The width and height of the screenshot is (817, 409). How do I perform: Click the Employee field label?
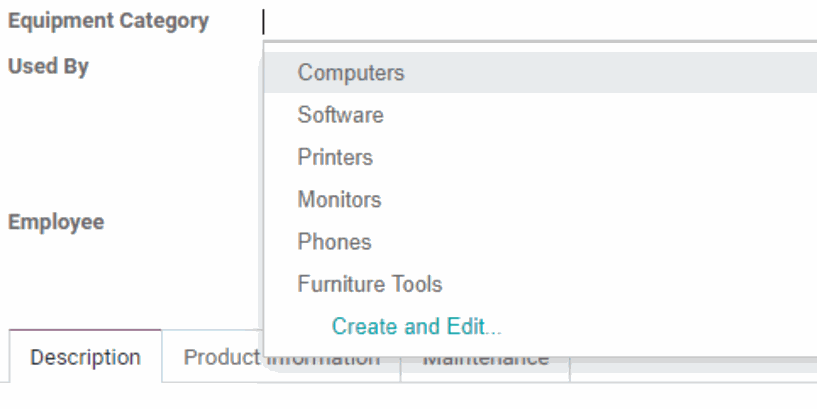coord(56,221)
